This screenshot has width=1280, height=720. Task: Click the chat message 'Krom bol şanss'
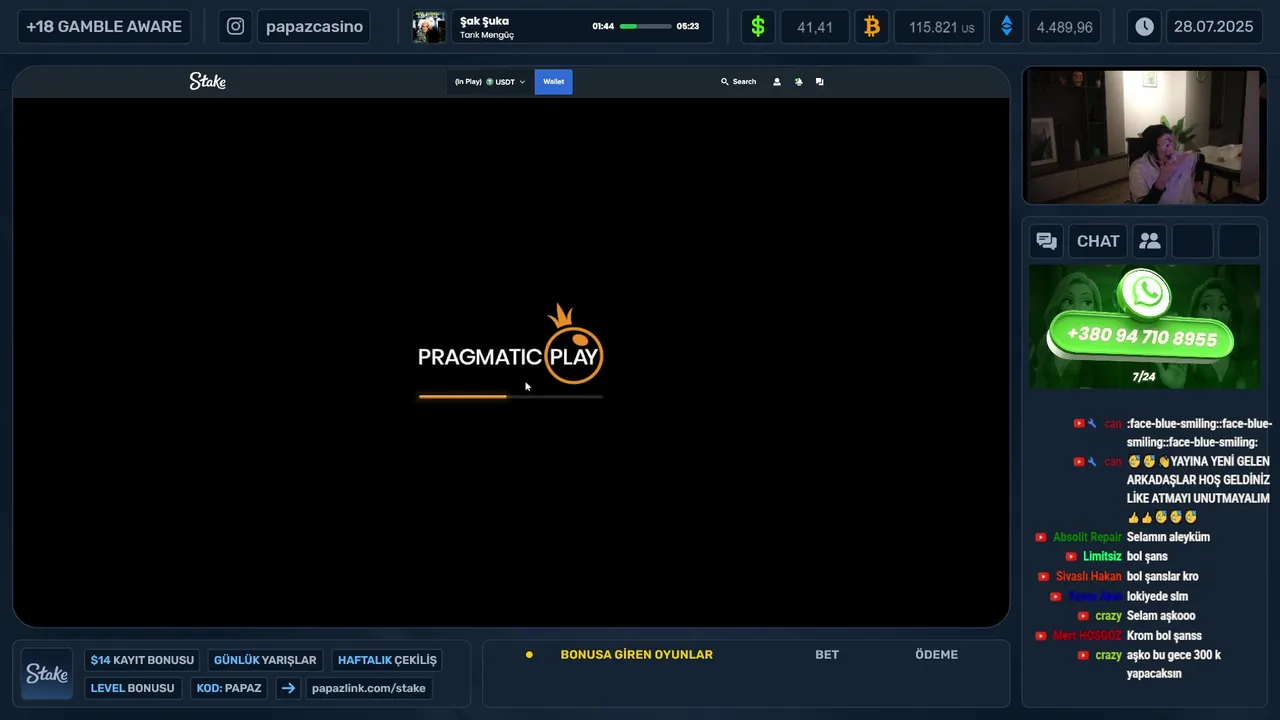pos(1164,636)
